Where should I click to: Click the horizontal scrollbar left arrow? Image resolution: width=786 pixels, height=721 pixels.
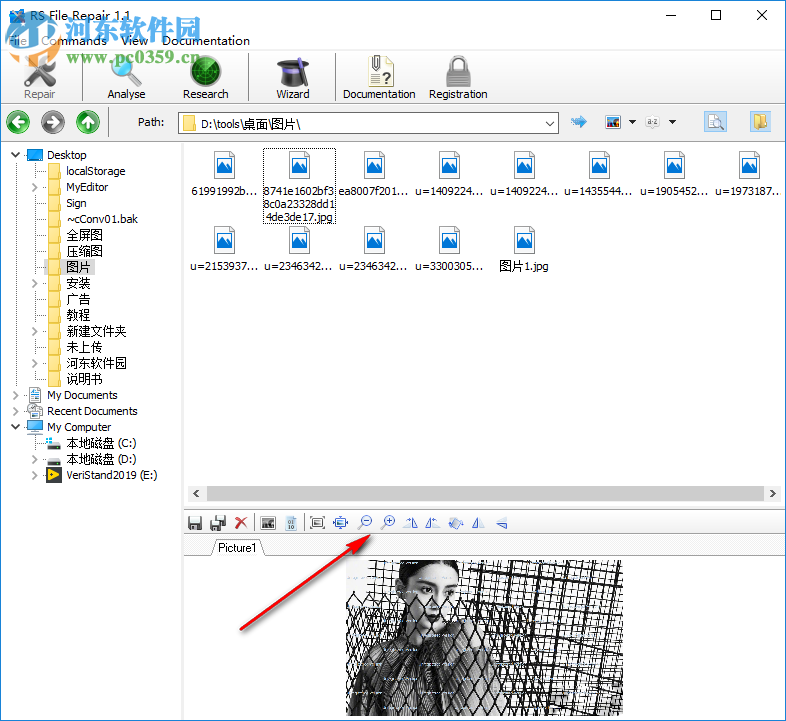196,493
